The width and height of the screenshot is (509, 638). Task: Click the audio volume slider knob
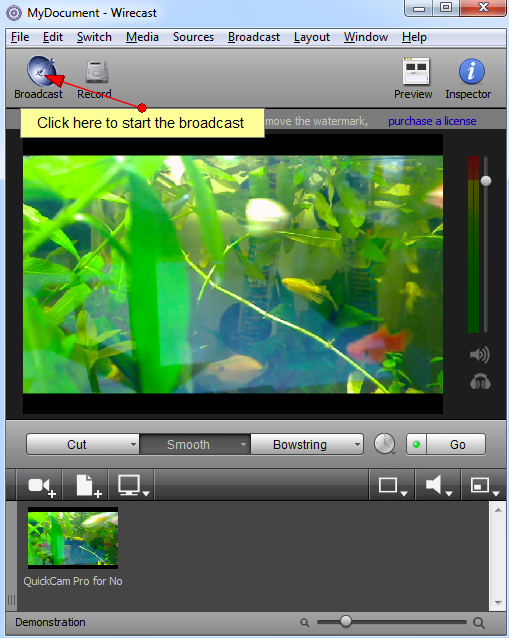click(485, 181)
